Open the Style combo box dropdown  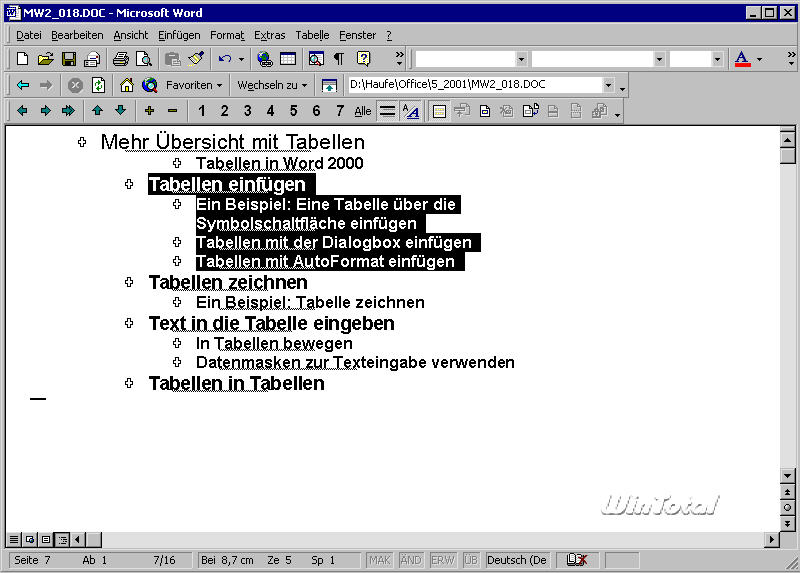521,60
